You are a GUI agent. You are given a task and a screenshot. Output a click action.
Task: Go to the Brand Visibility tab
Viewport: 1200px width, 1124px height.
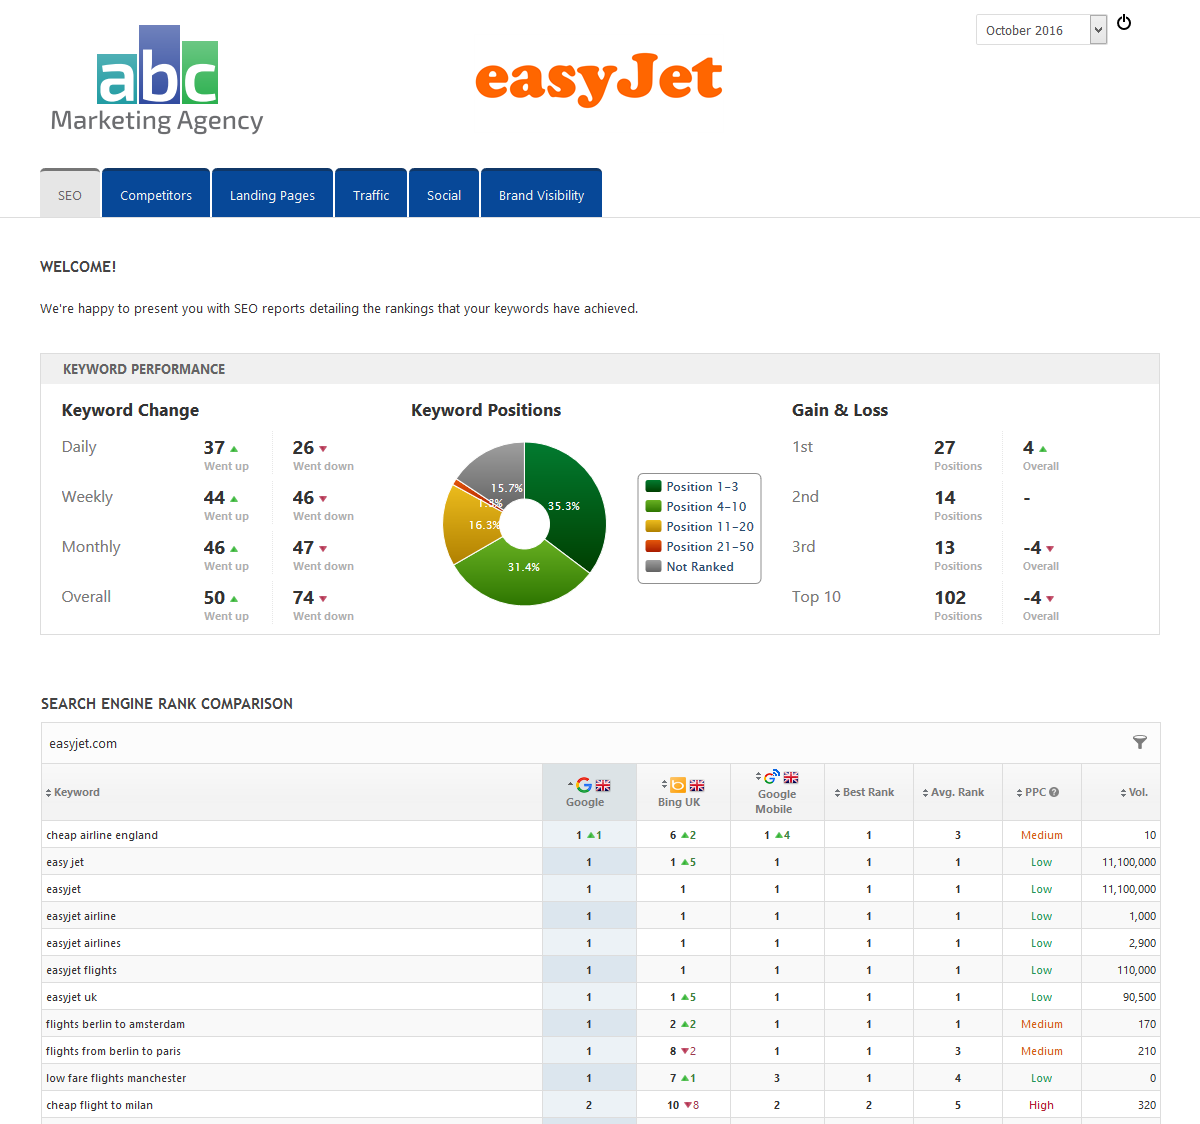tap(541, 194)
